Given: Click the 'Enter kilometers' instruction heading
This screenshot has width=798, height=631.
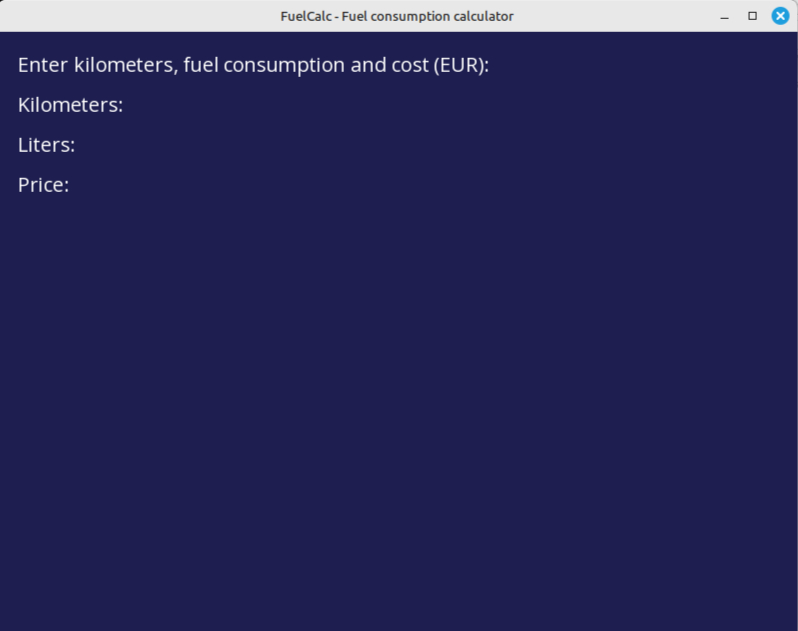Looking at the screenshot, I should point(253,65).
